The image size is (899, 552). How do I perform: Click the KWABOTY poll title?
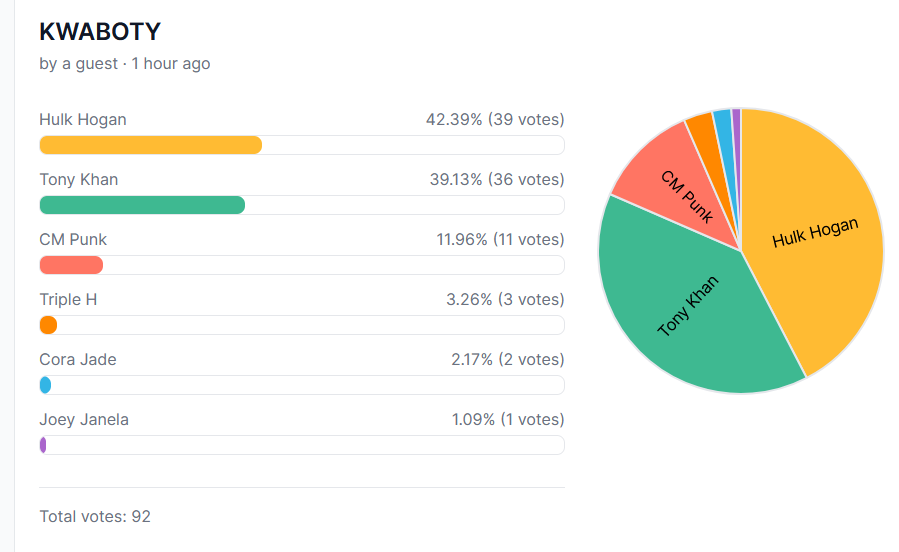coord(99,32)
